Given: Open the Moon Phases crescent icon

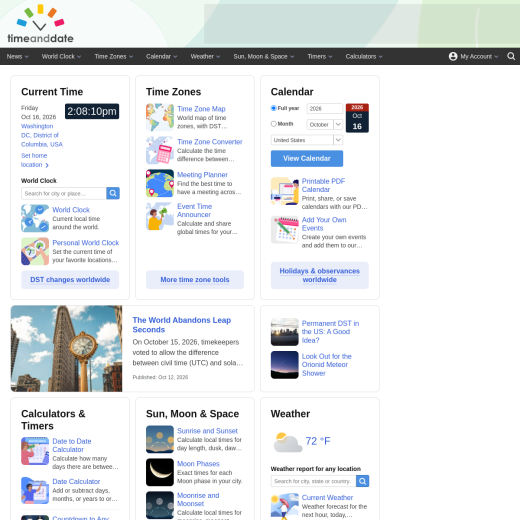Looking at the screenshot, I should click(160, 472).
